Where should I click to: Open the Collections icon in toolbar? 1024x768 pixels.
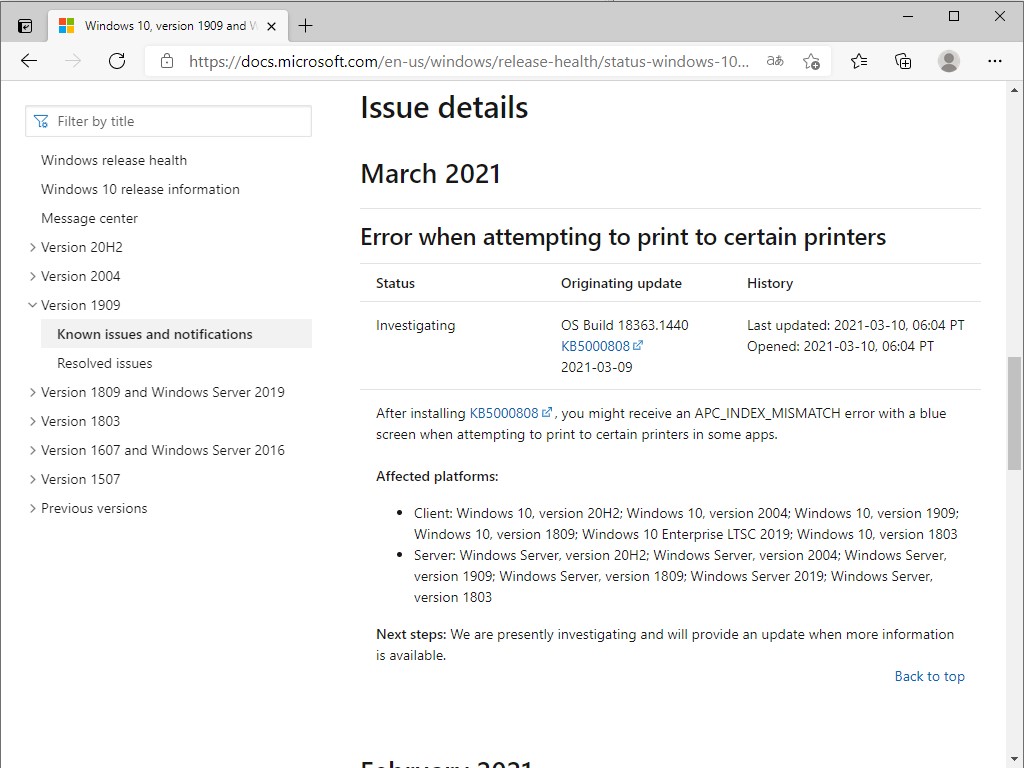903,61
